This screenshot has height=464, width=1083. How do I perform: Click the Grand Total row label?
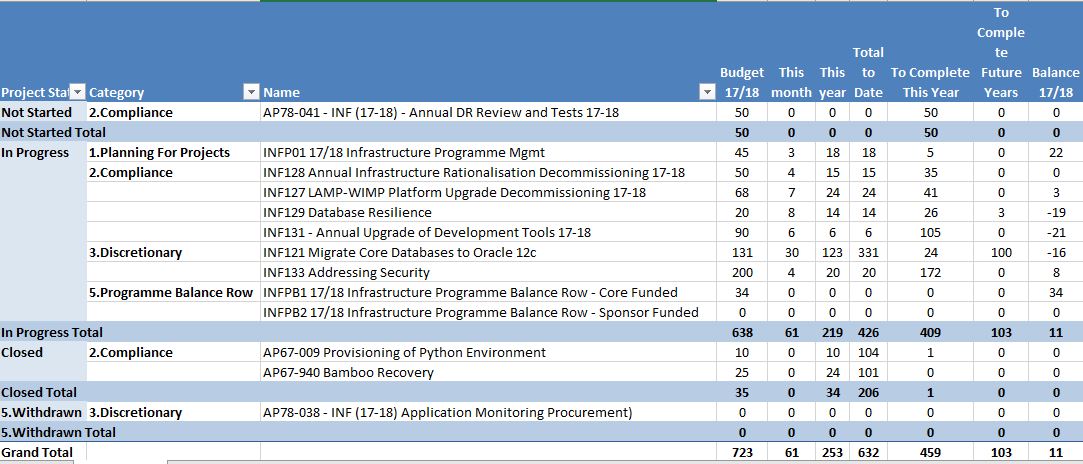[37, 453]
